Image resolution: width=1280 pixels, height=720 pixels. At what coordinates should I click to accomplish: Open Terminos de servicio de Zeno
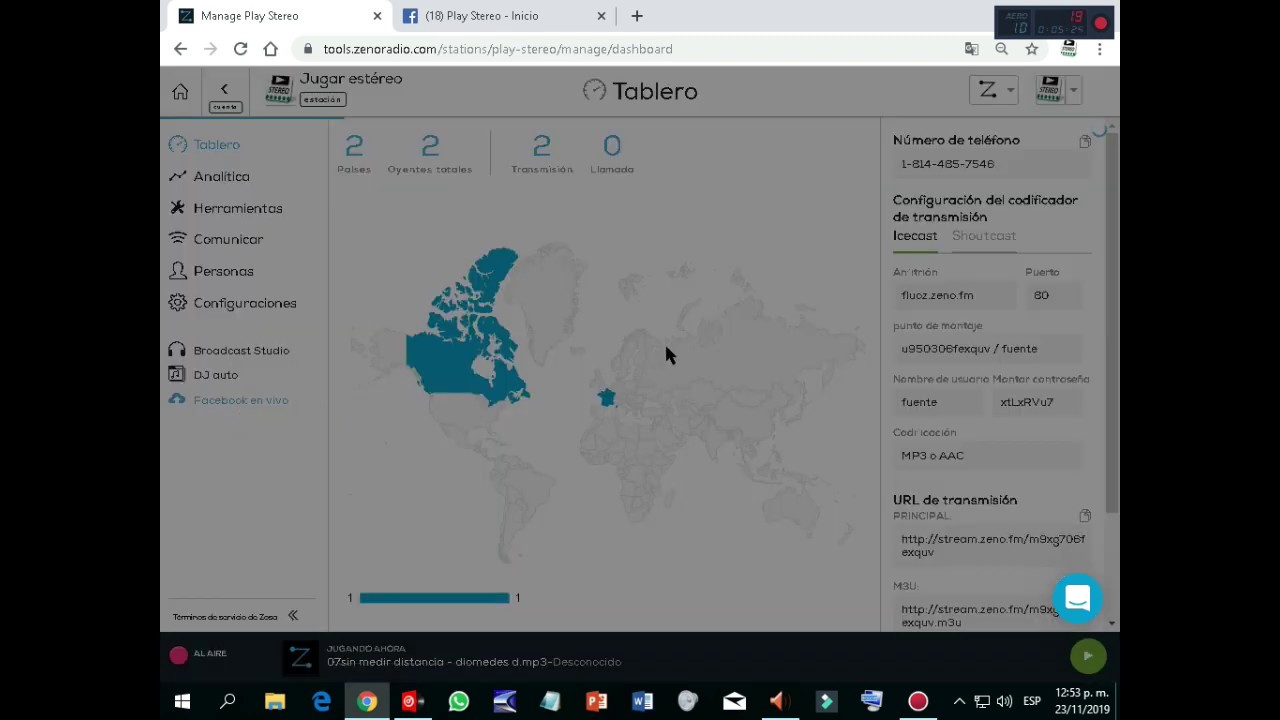[x=225, y=617]
